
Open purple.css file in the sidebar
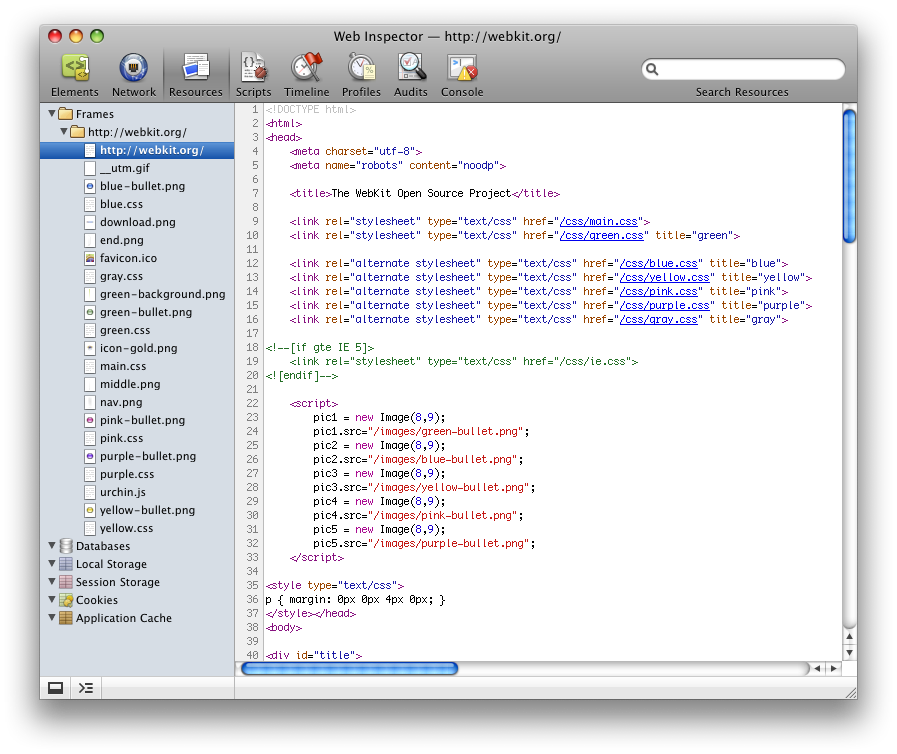coord(137,474)
